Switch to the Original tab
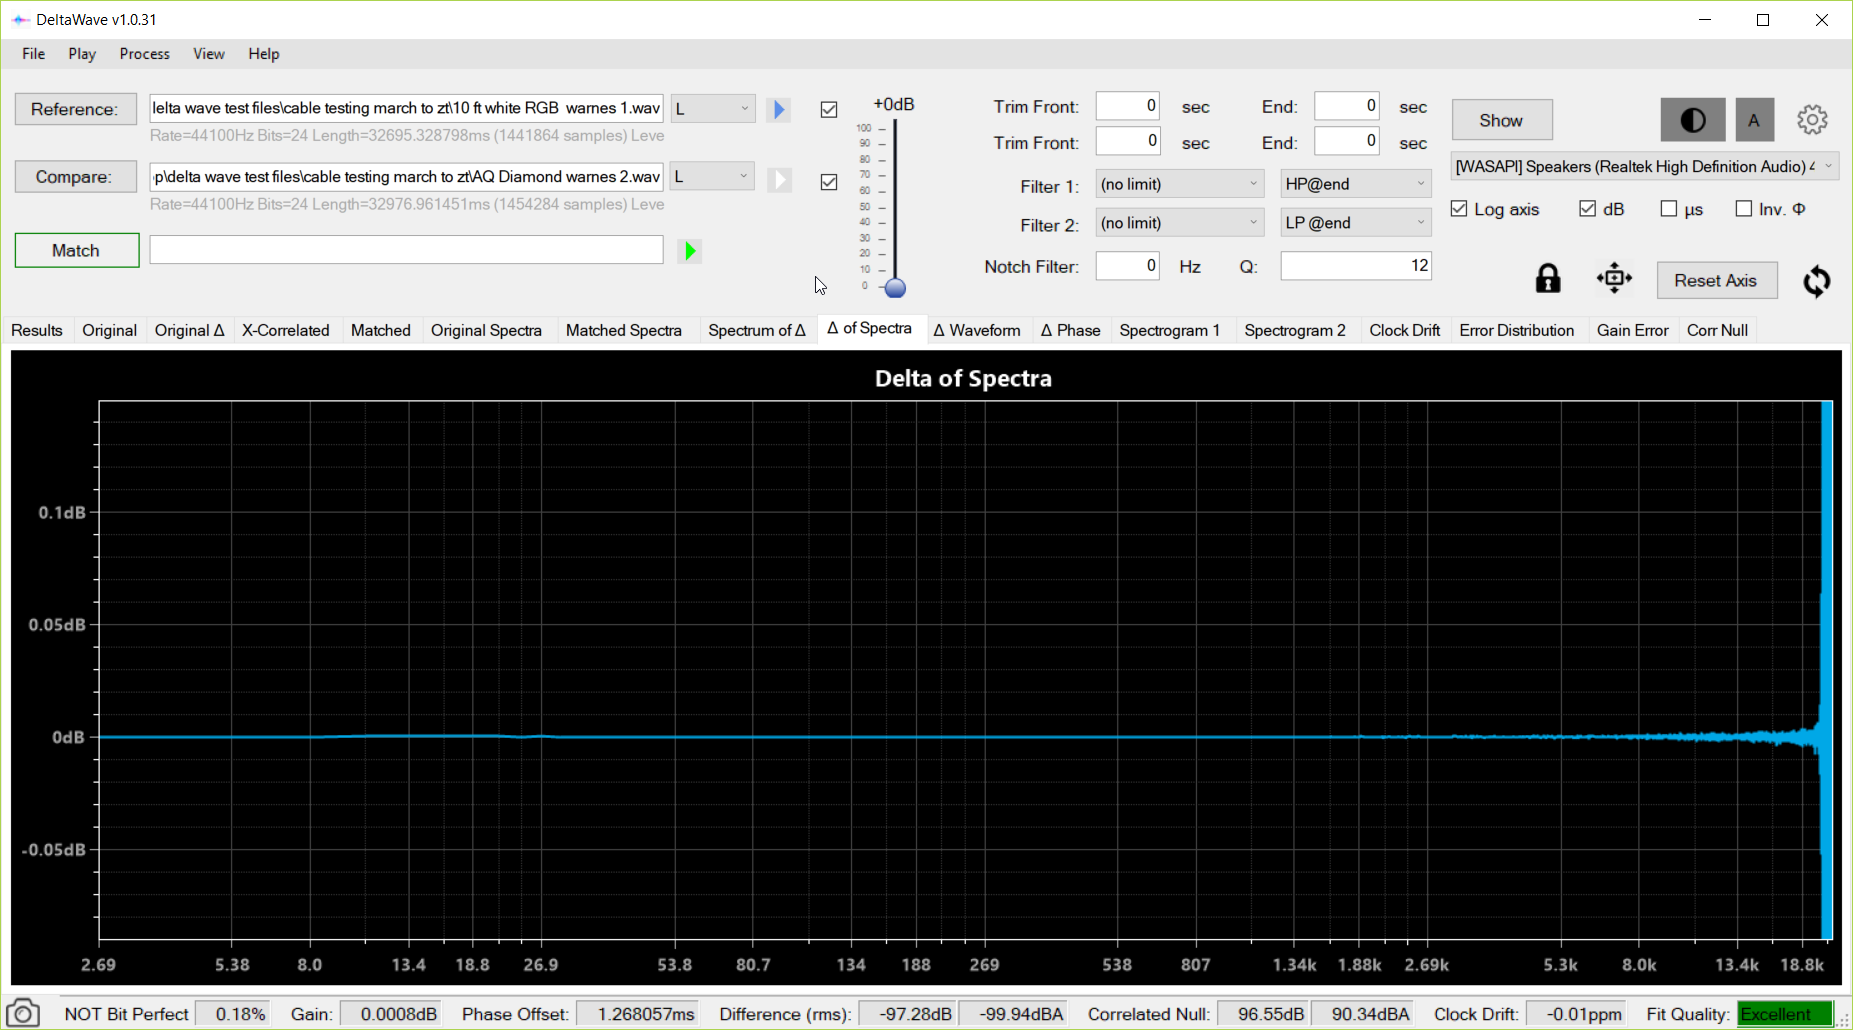 110,330
